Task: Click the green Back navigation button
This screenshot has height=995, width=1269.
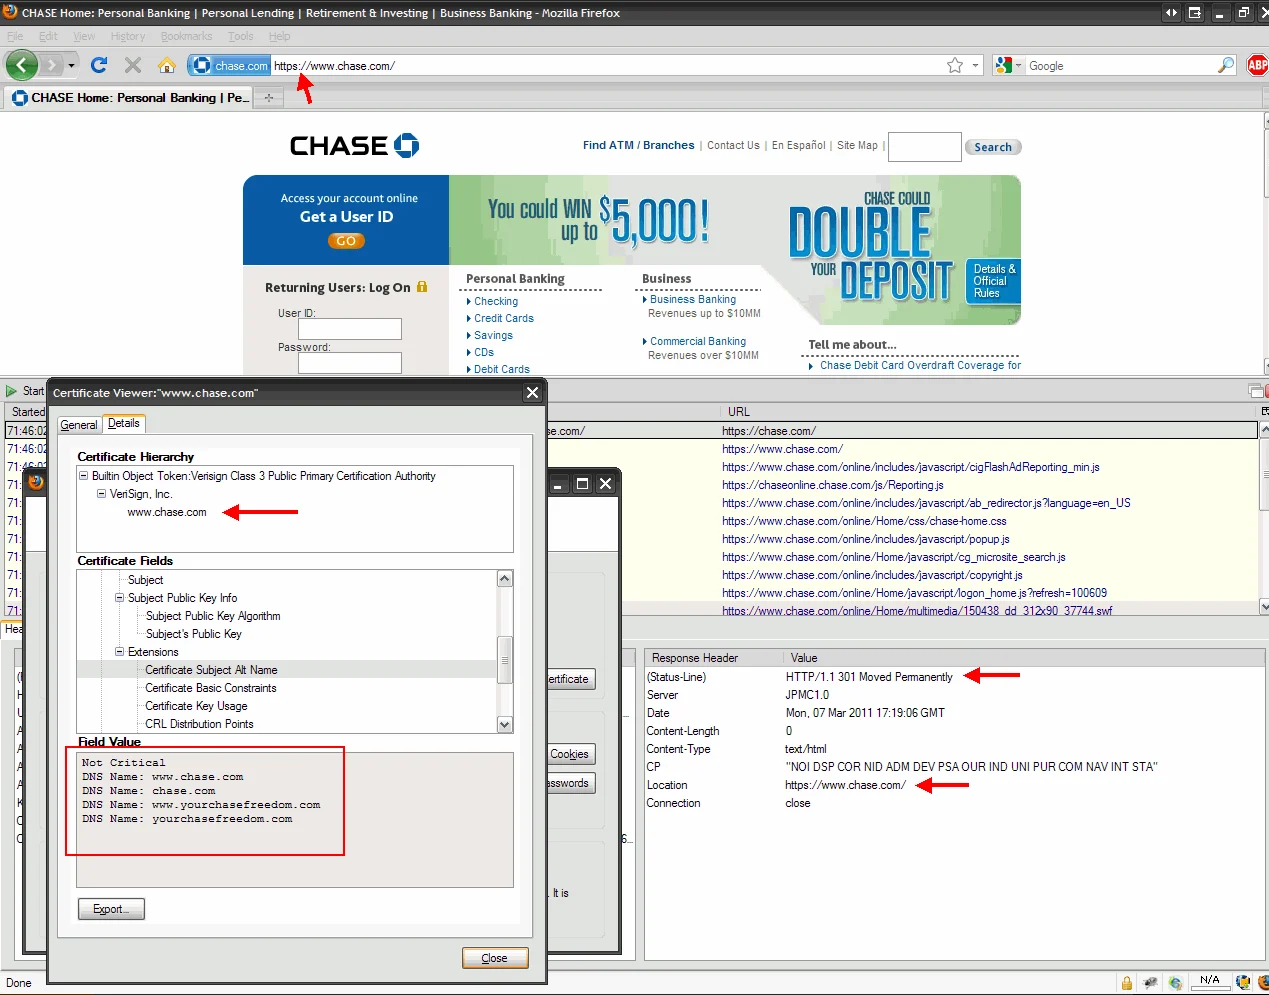Action: [x=21, y=65]
